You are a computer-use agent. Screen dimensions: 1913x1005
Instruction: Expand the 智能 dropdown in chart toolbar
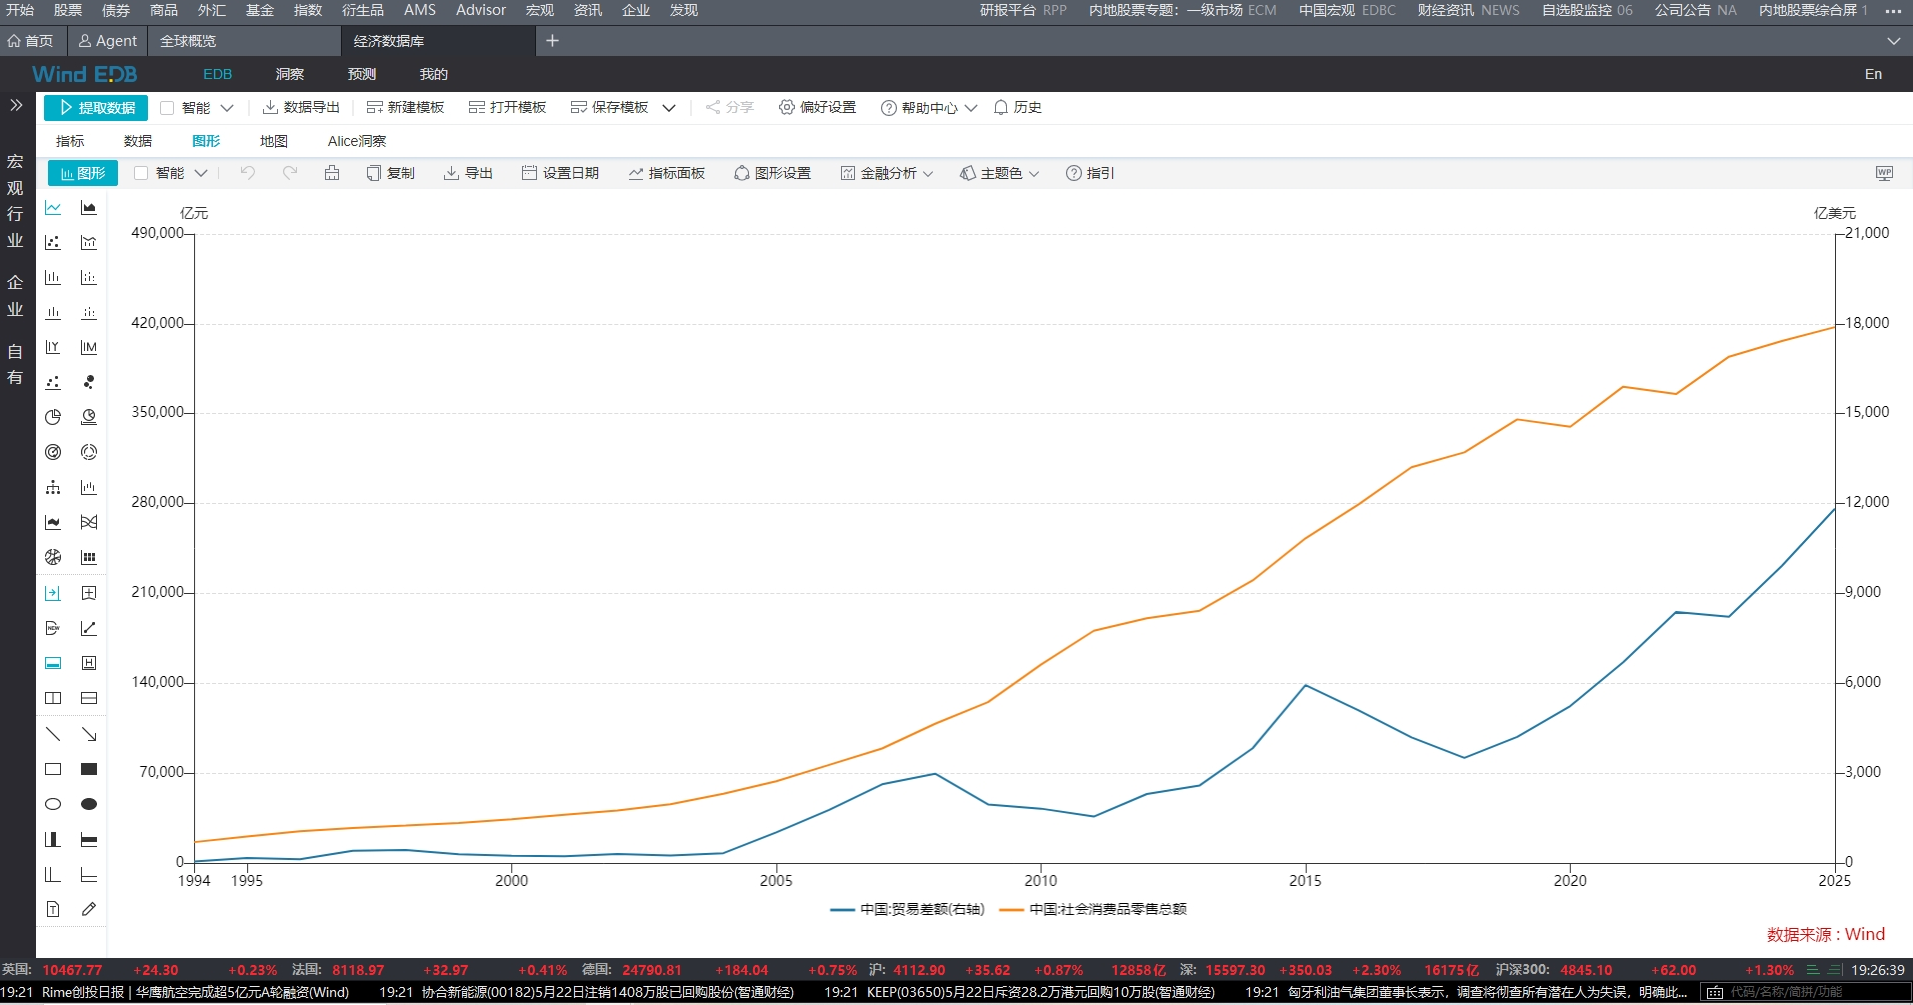coord(201,173)
